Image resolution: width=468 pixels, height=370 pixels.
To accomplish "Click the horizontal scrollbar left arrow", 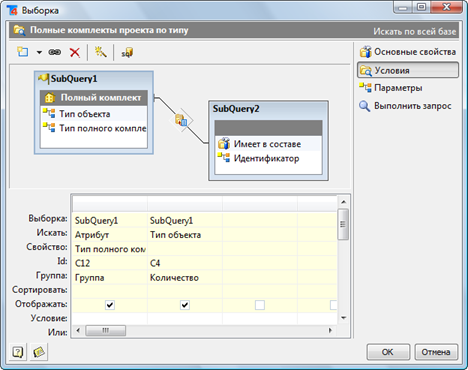I will tap(78, 330).
